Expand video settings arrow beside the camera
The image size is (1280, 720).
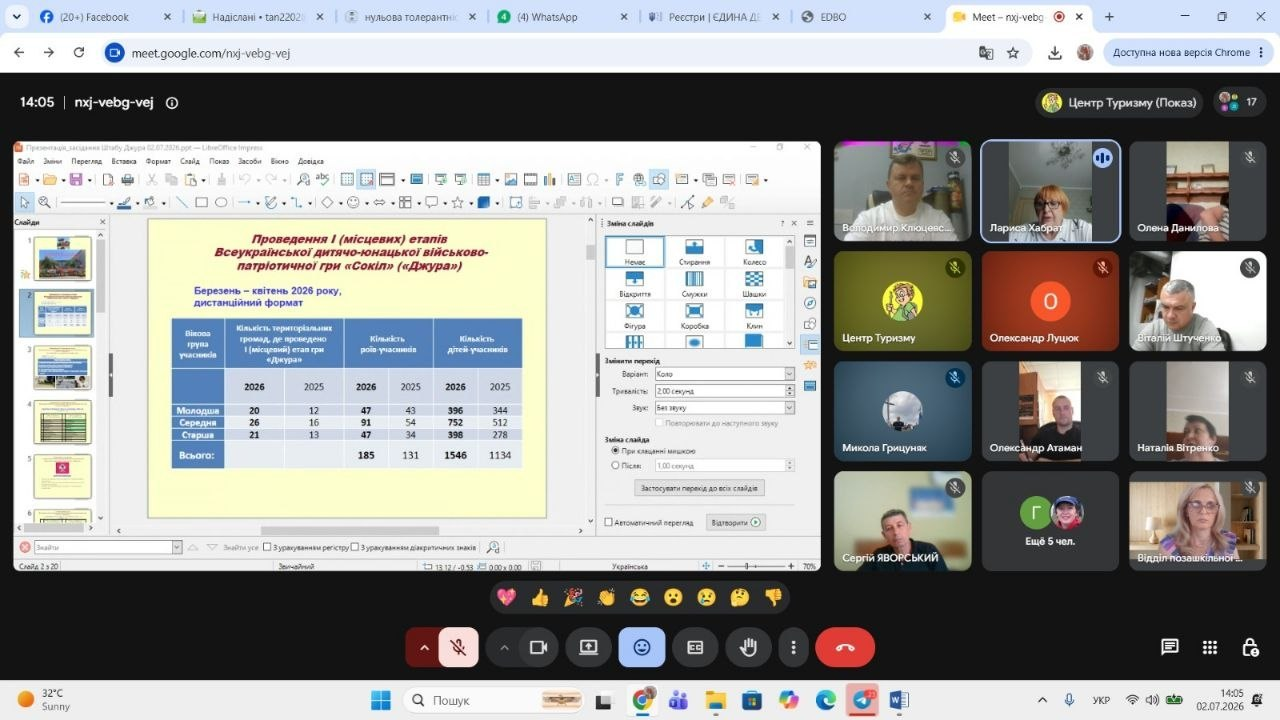tap(504, 647)
